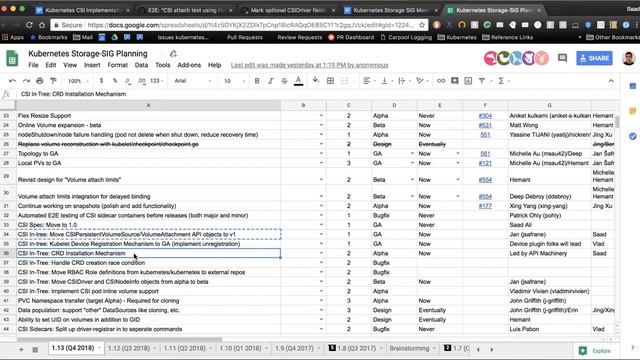Click the Undo icon in toolbar

tap(12, 81)
